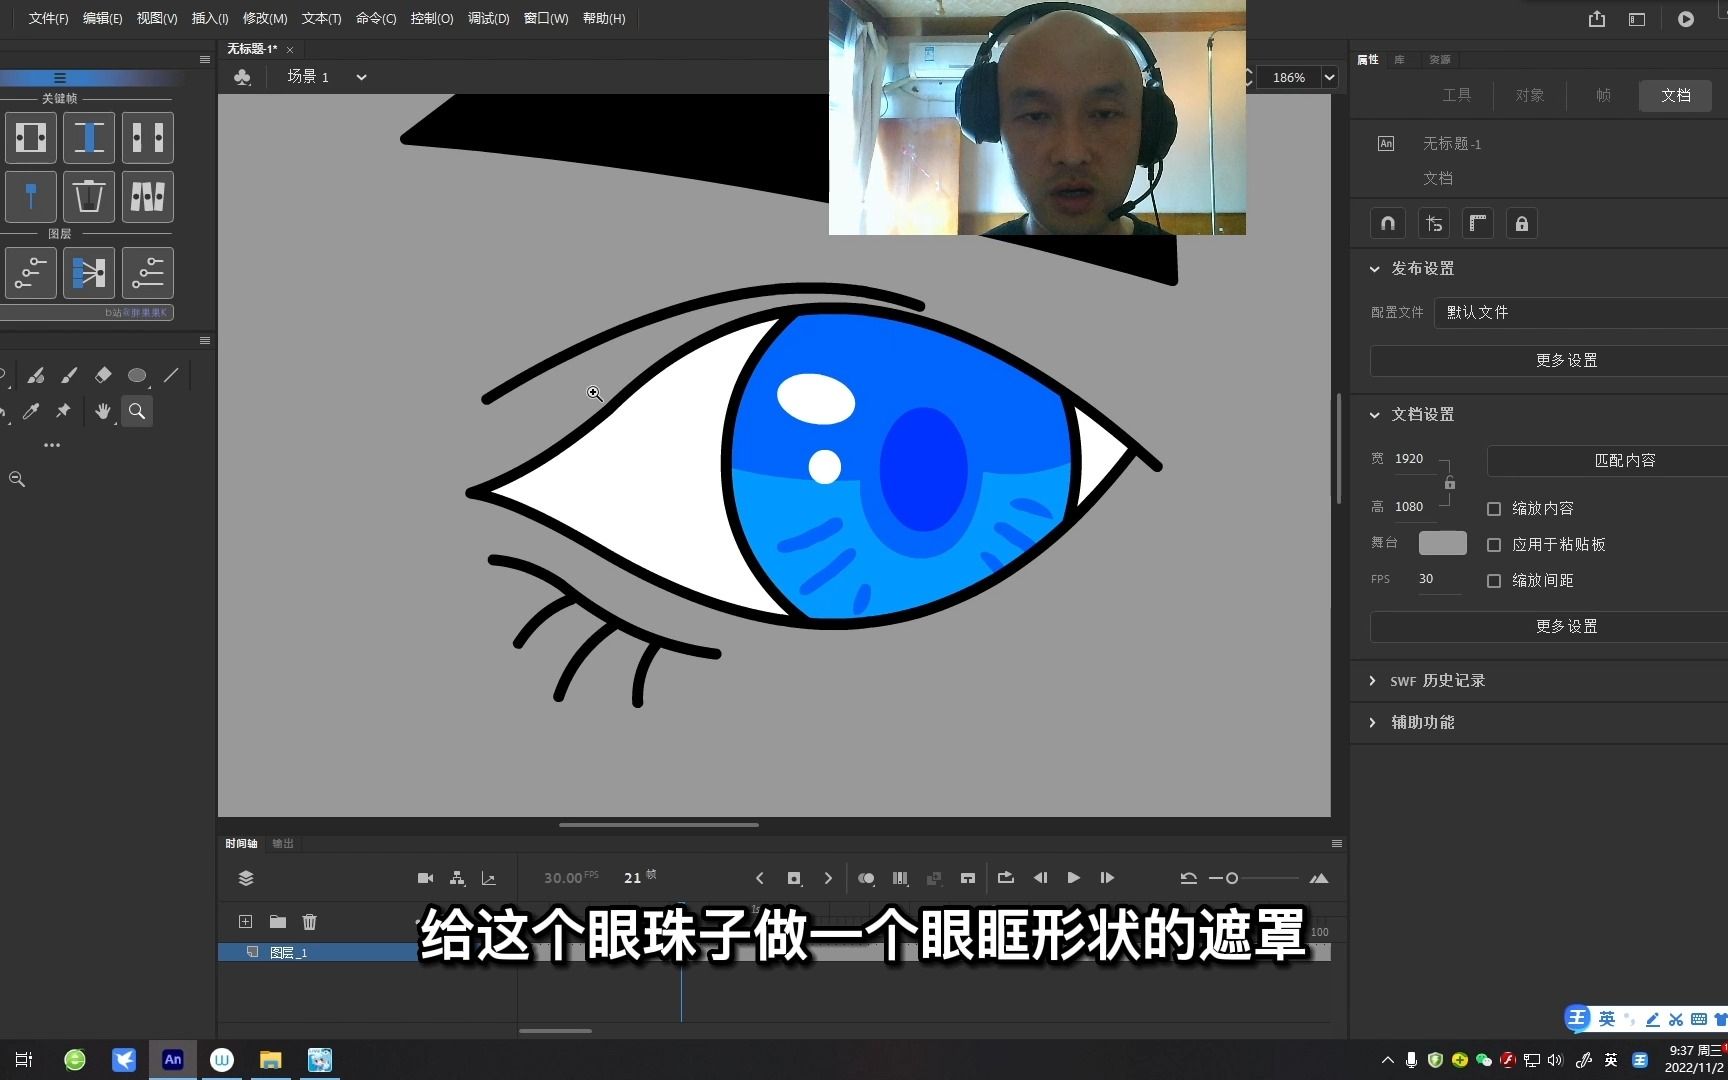Click the 匹配内容 button
Screen dimensions: 1728x1080
[1608, 461]
